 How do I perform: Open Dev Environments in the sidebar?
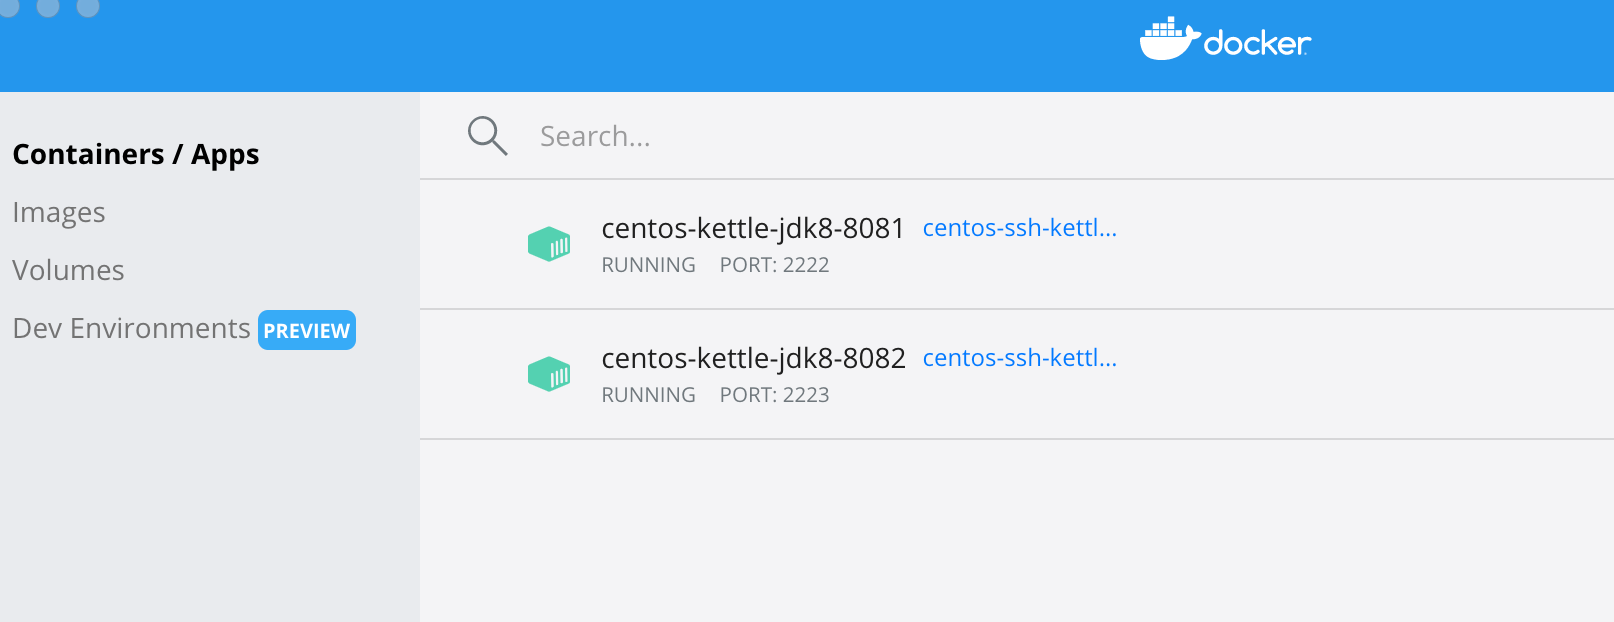point(131,329)
